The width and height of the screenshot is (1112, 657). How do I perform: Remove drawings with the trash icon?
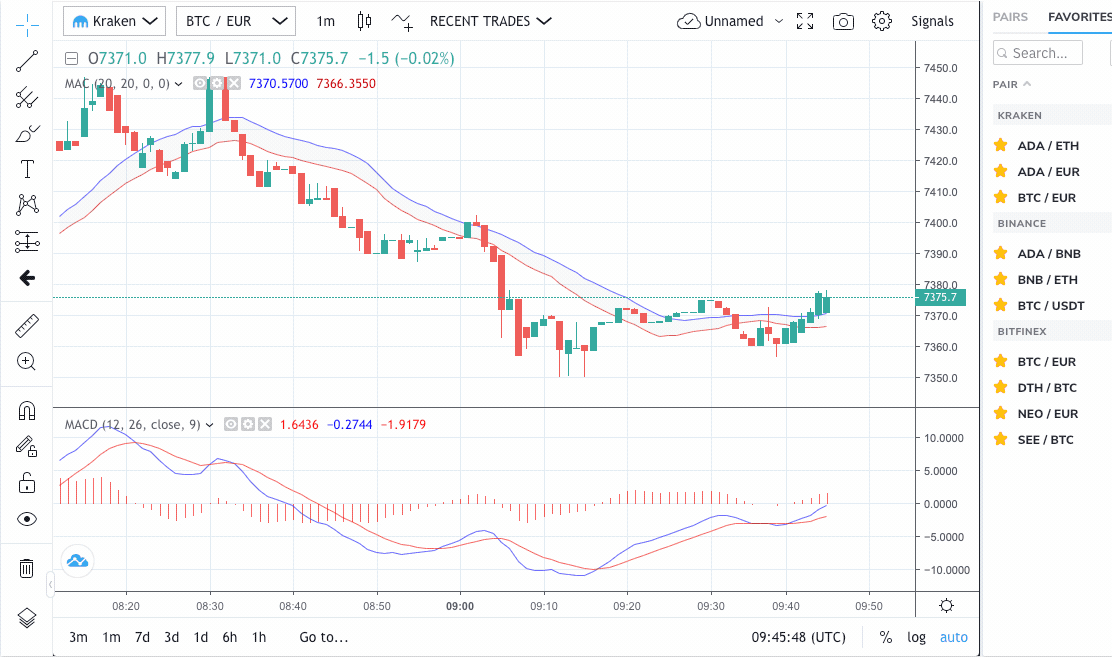click(x=27, y=568)
